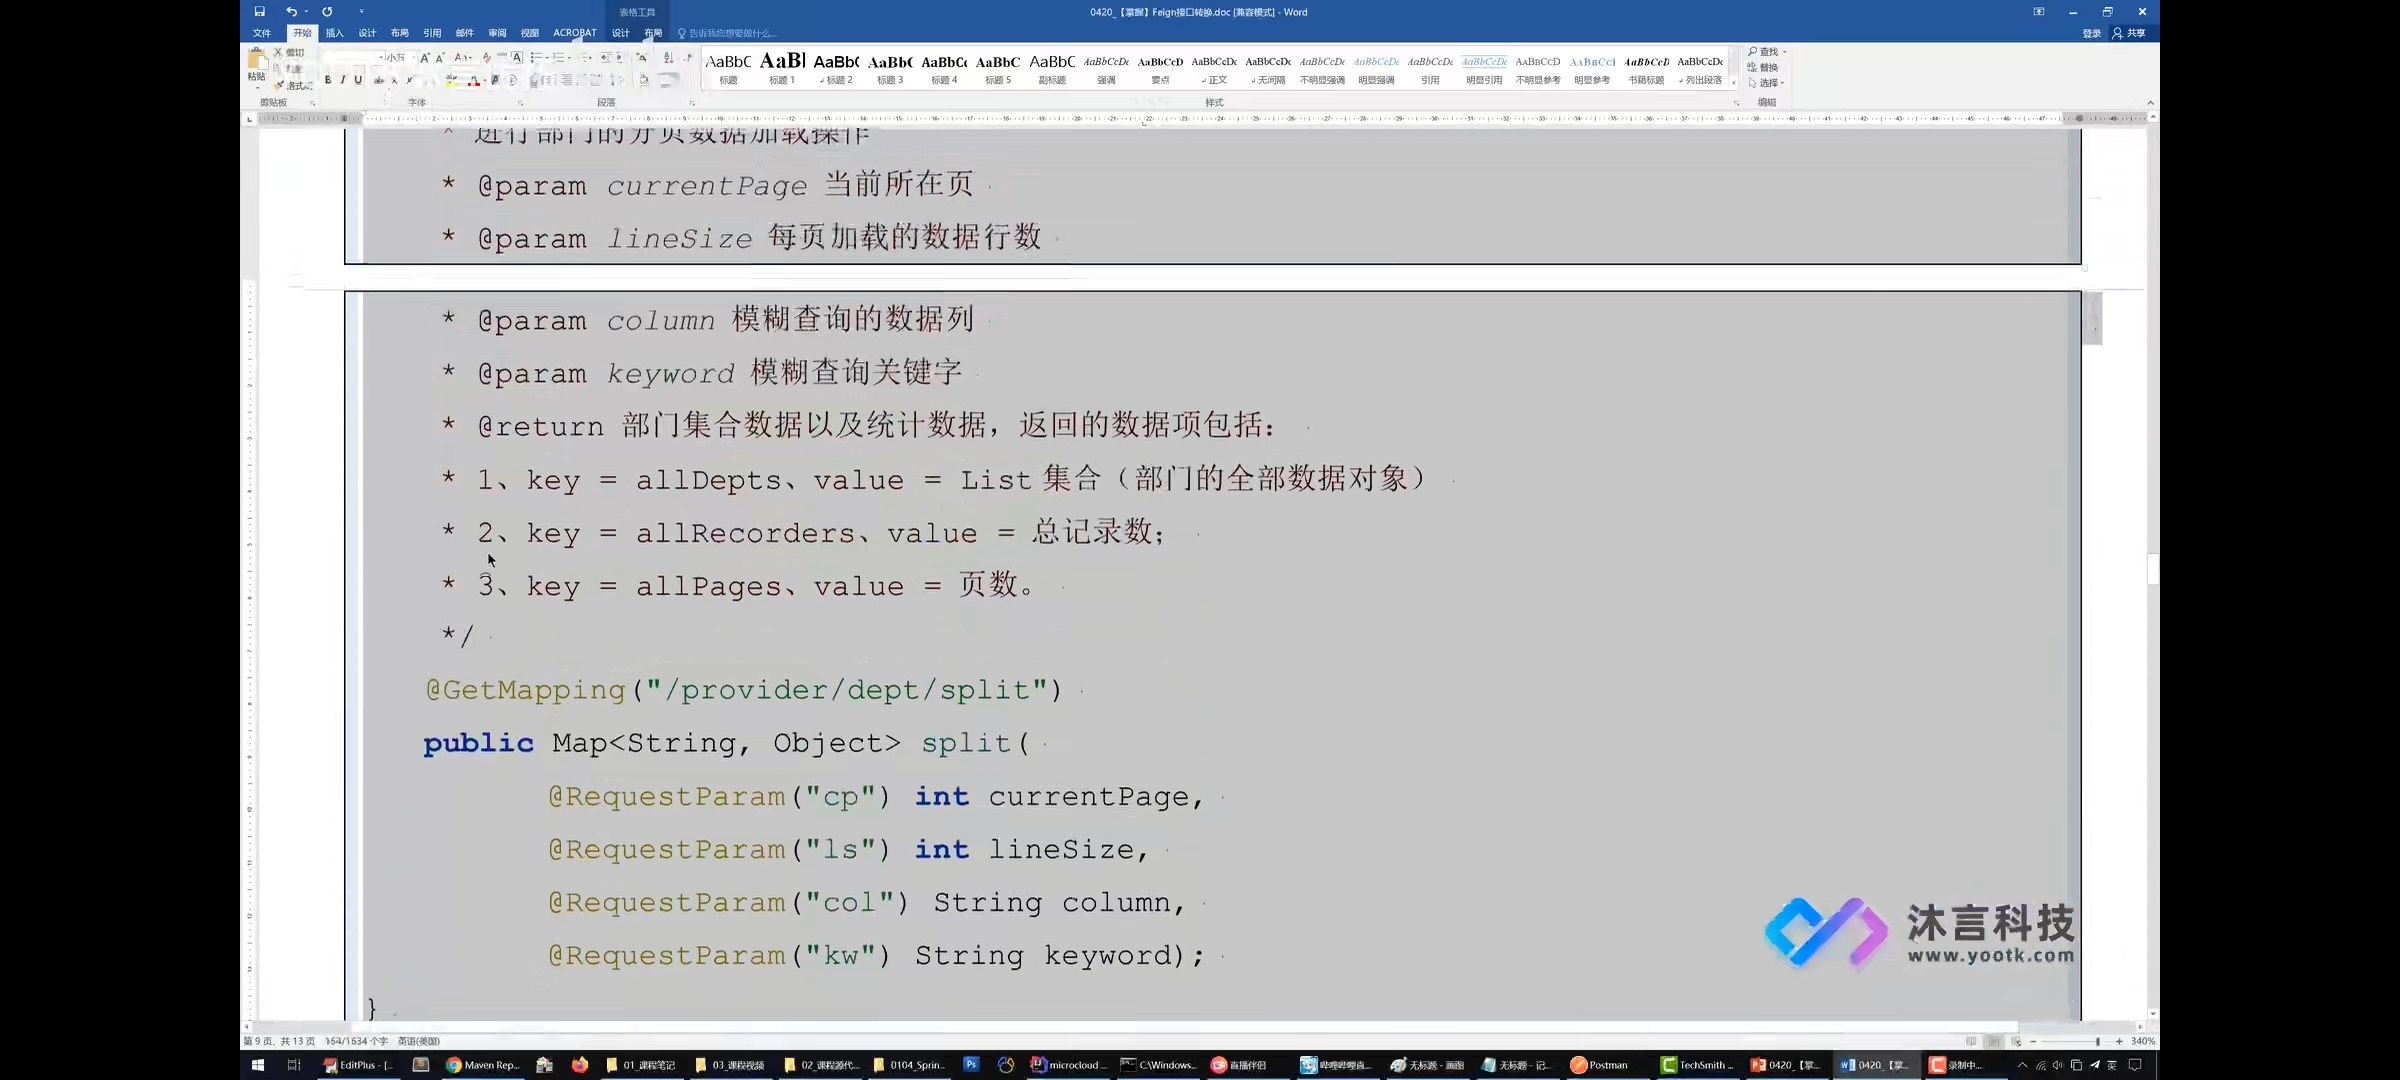Toggle Underline formatting

358,80
